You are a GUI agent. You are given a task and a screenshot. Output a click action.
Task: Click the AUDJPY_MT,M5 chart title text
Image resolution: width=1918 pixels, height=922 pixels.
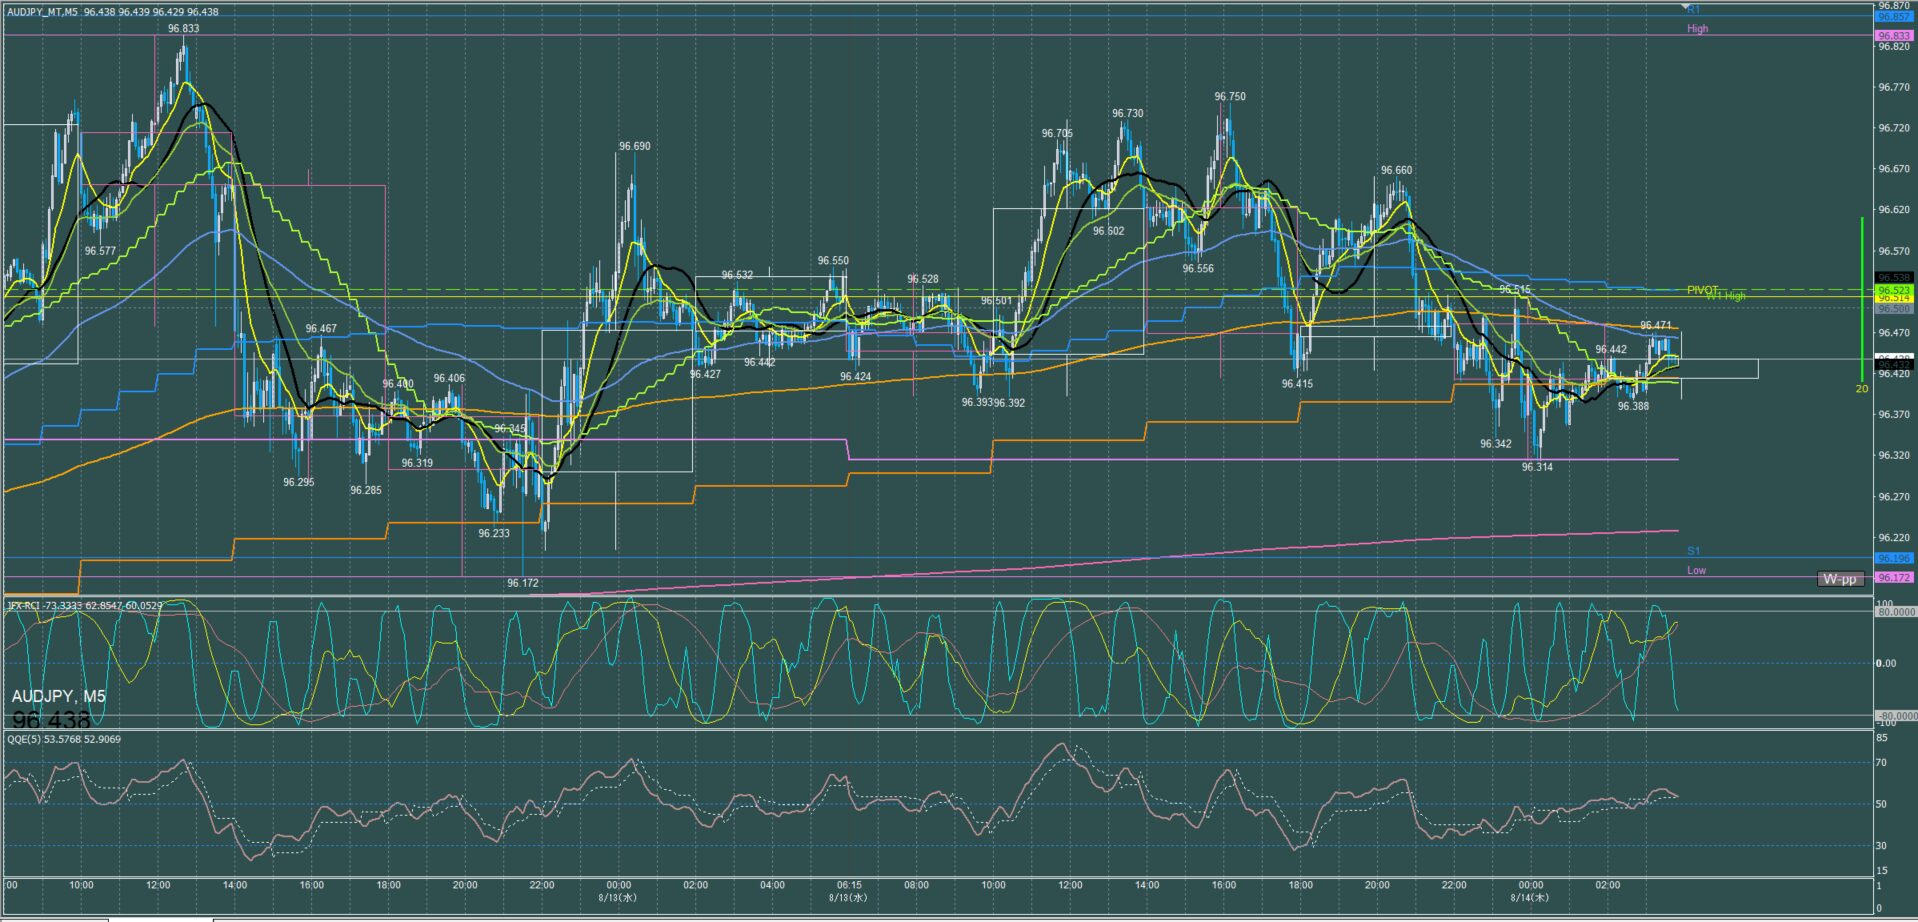pyautogui.click(x=42, y=12)
